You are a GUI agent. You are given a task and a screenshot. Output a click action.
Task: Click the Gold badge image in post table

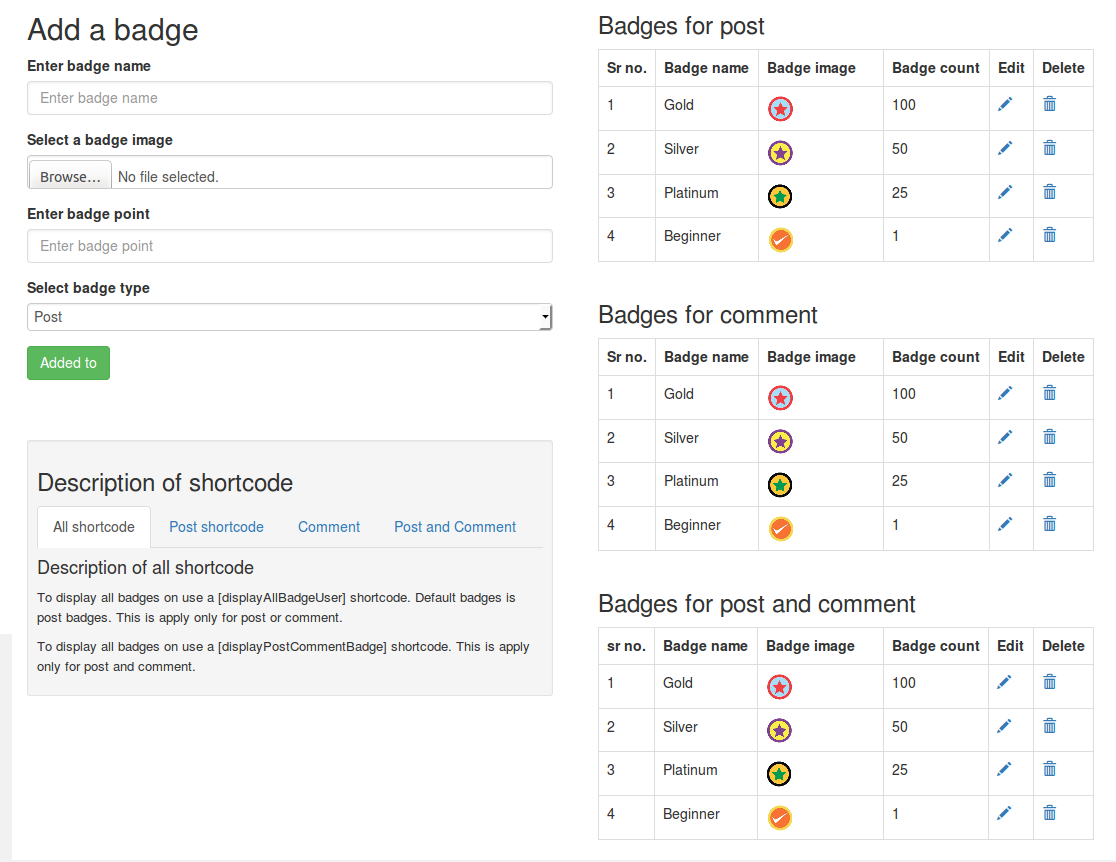780,109
